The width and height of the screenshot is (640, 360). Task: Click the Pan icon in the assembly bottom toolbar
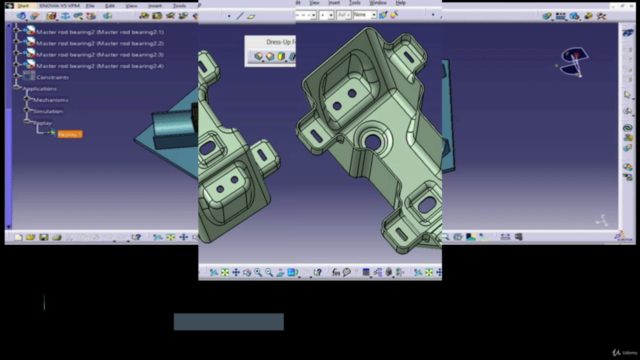coord(184,237)
